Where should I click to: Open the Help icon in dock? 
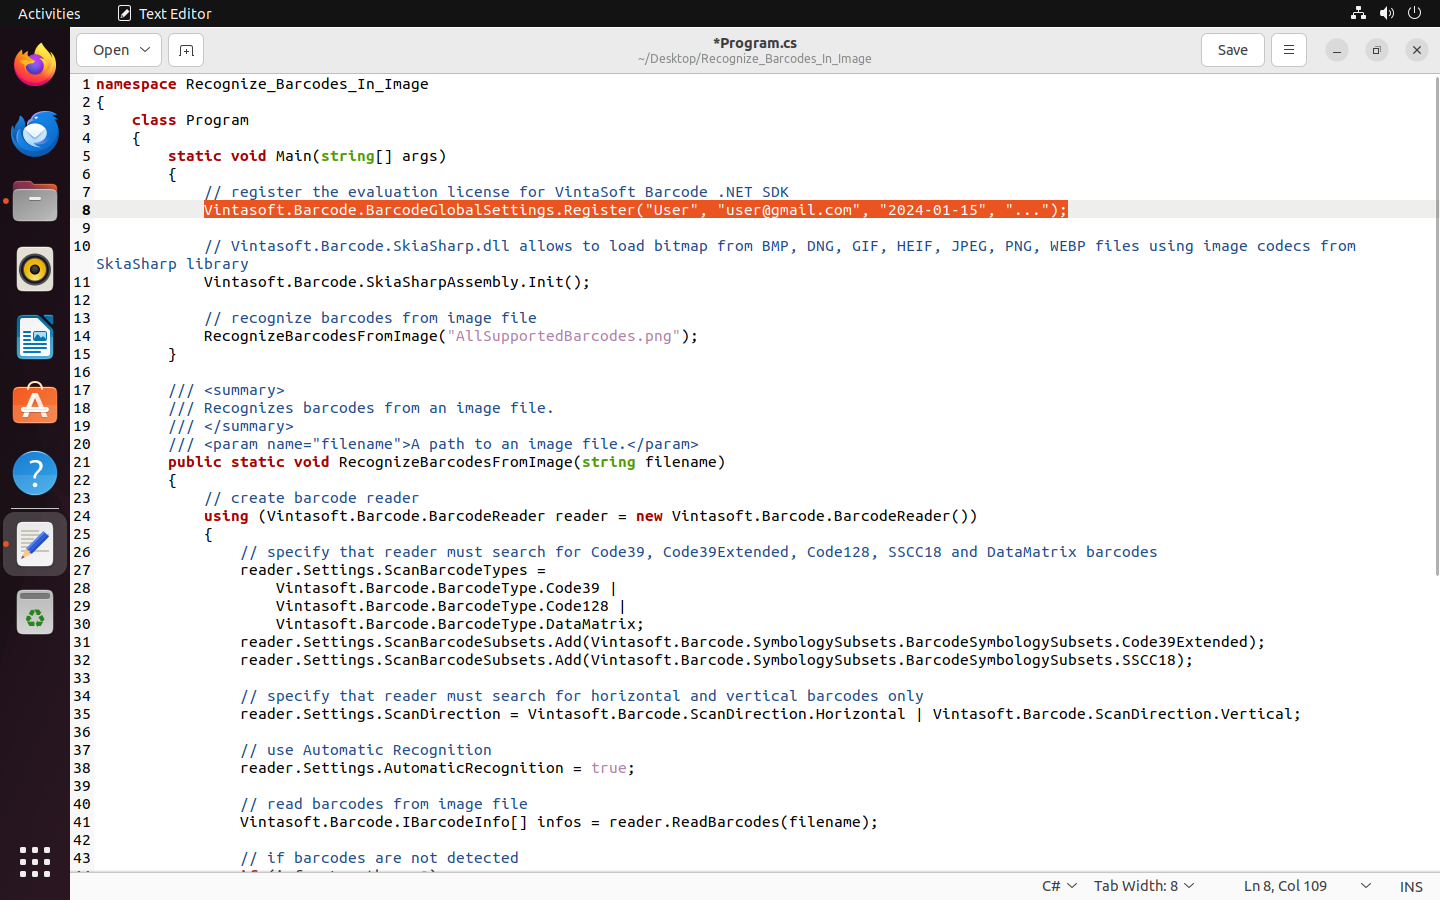click(35, 474)
